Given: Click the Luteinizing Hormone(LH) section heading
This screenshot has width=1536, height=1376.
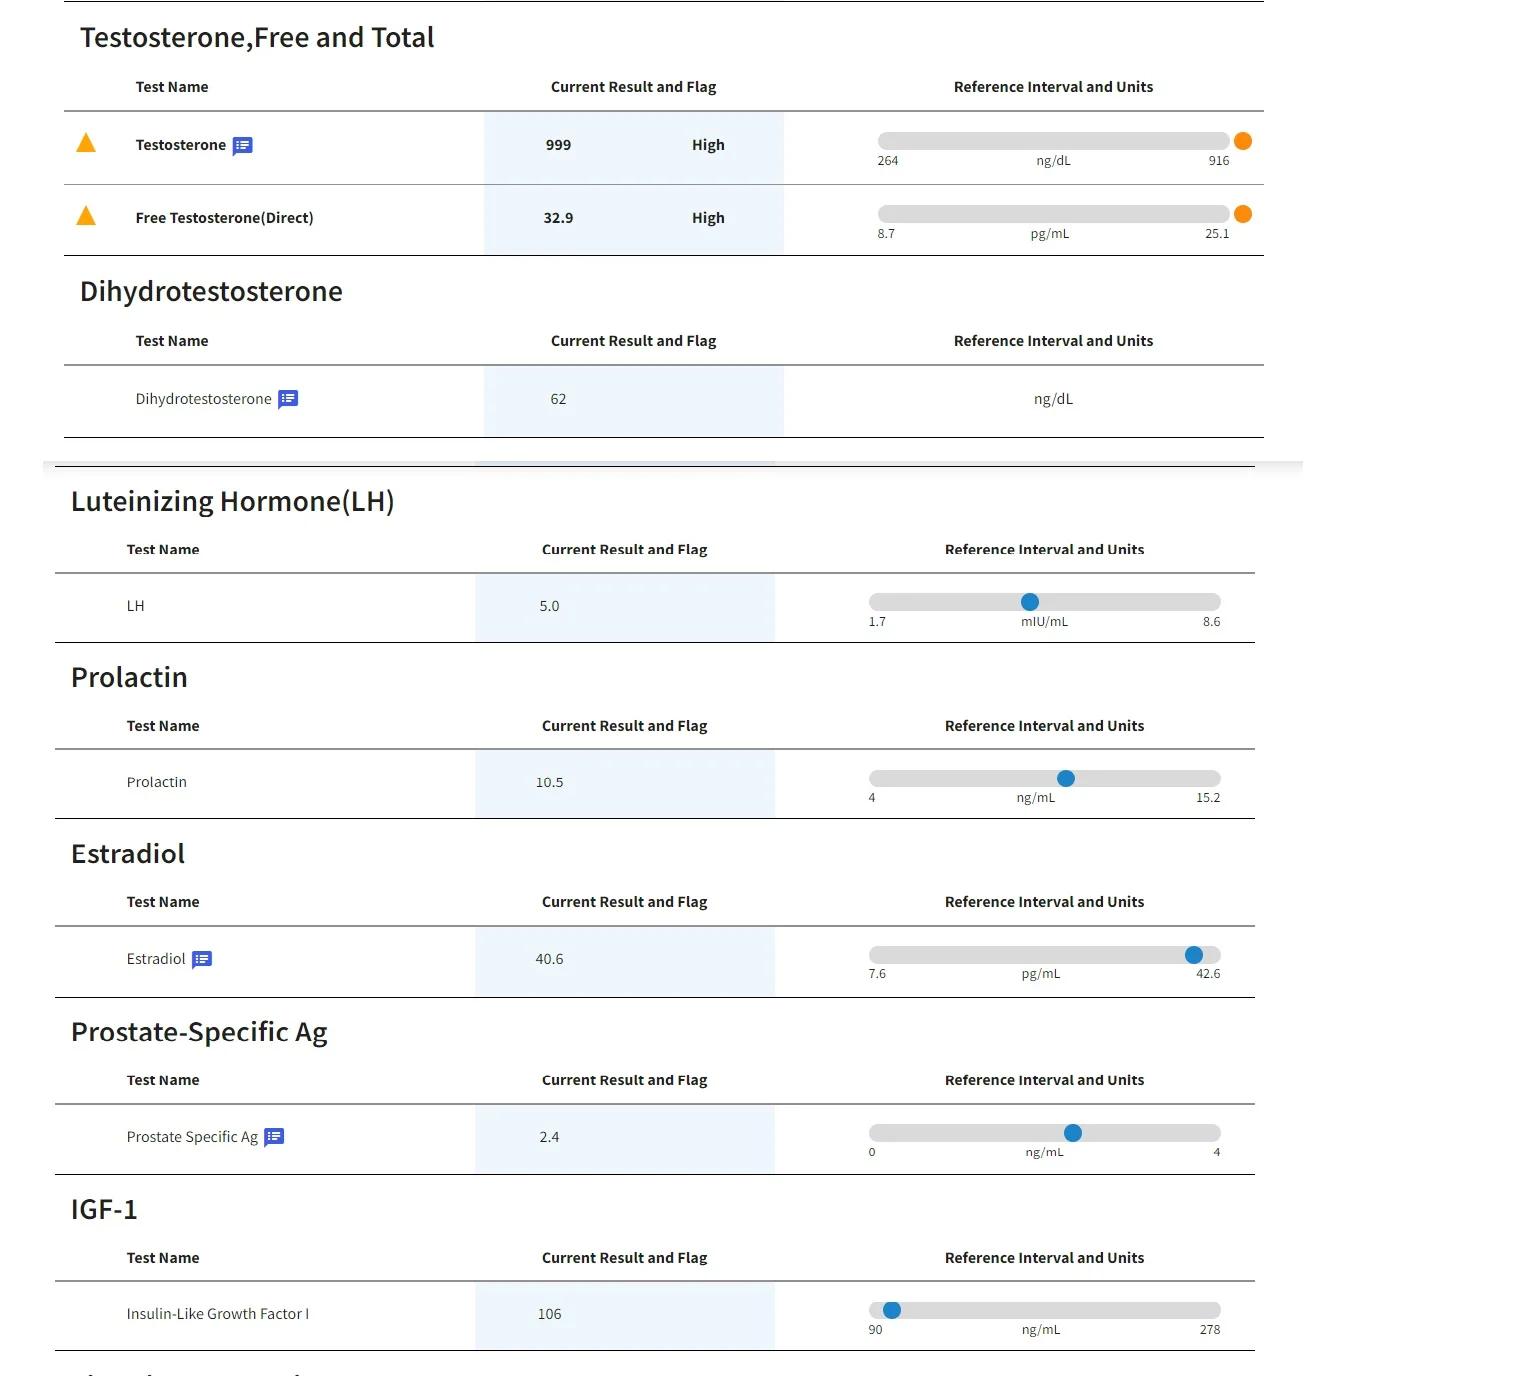Looking at the screenshot, I should pyautogui.click(x=232, y=501).
